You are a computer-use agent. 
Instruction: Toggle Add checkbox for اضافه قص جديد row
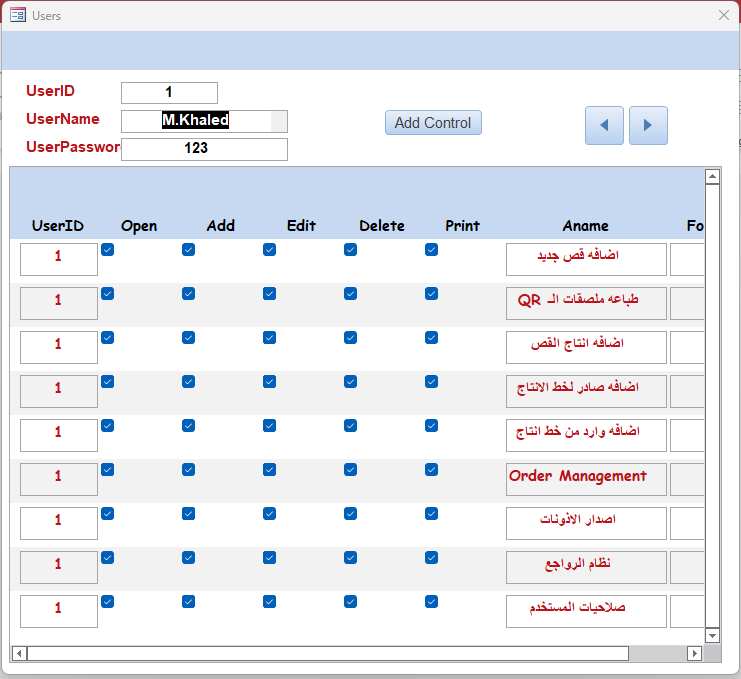point(188,249)
